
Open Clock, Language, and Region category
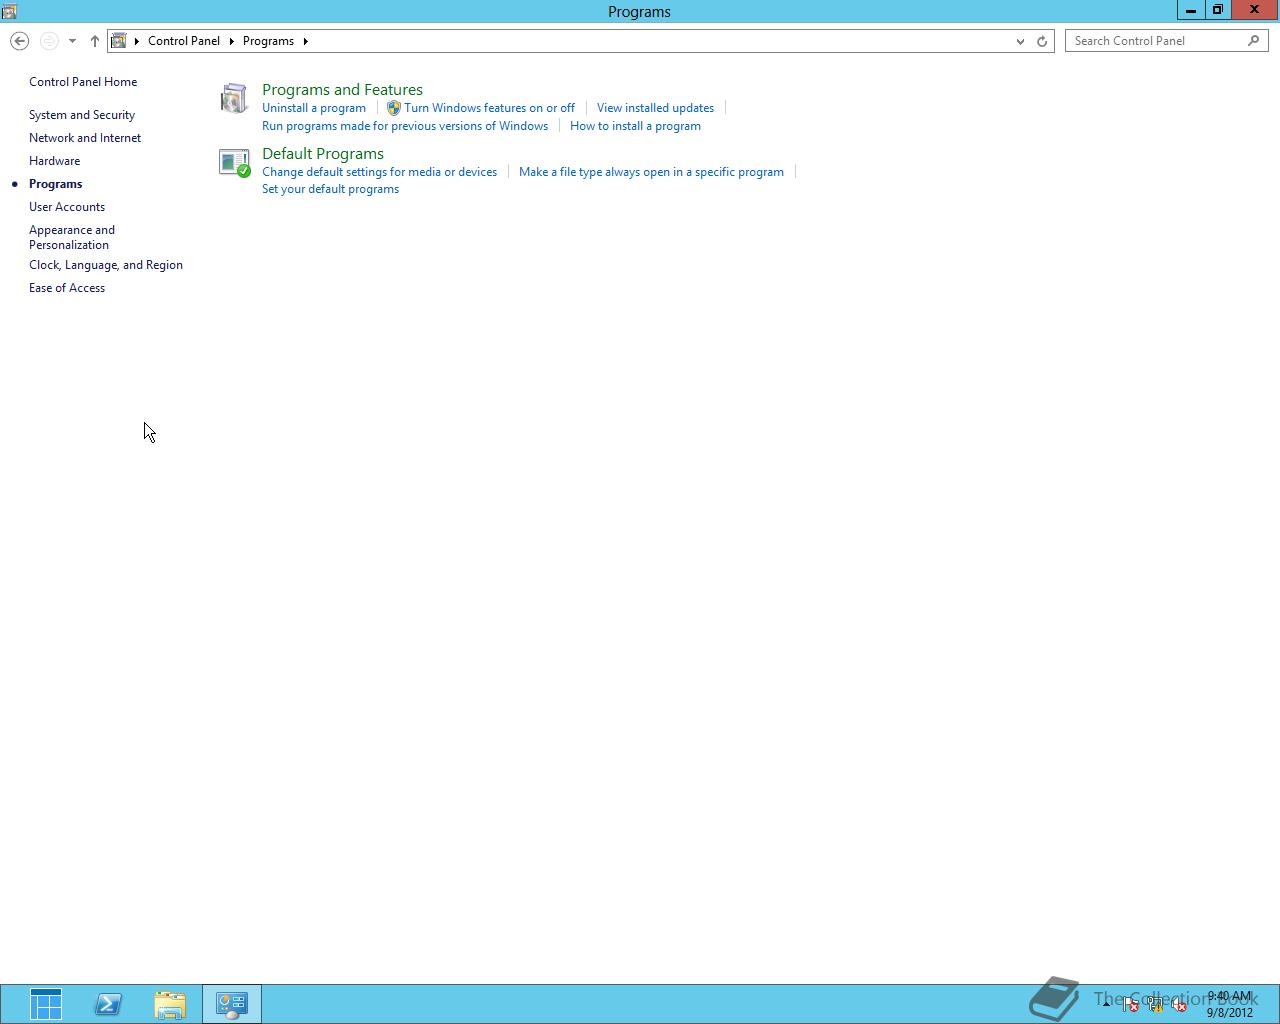[x=106, y=265]
